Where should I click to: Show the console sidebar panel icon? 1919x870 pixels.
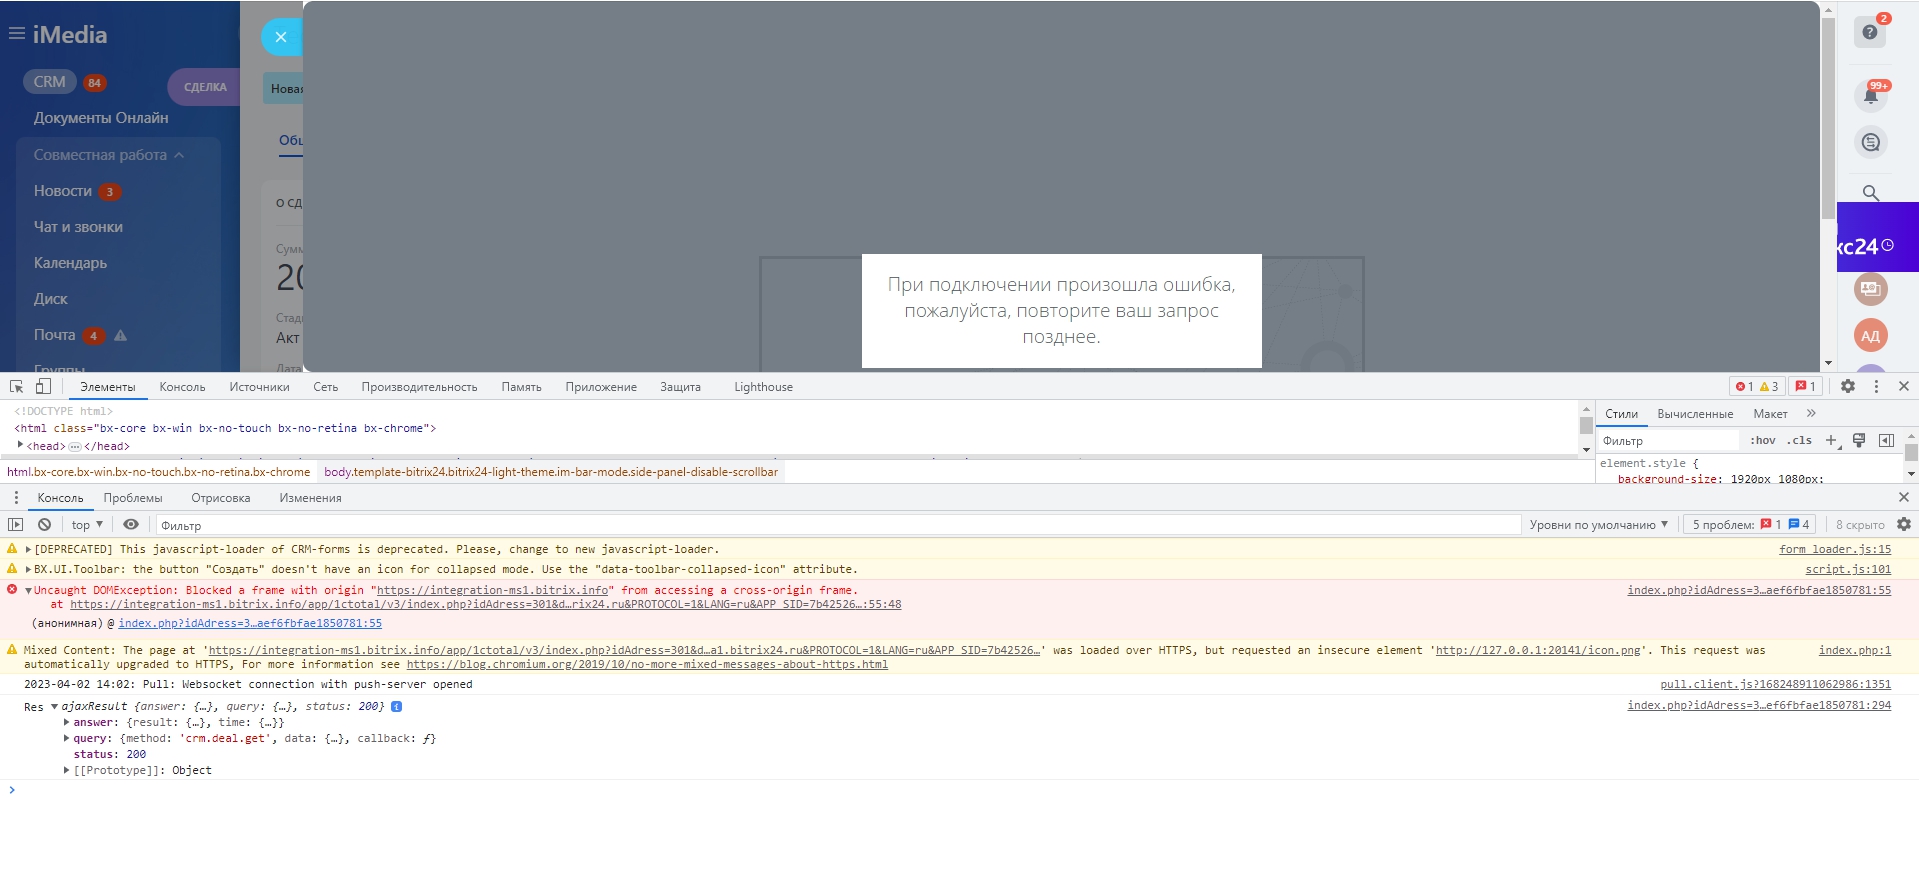pos(16,525)
